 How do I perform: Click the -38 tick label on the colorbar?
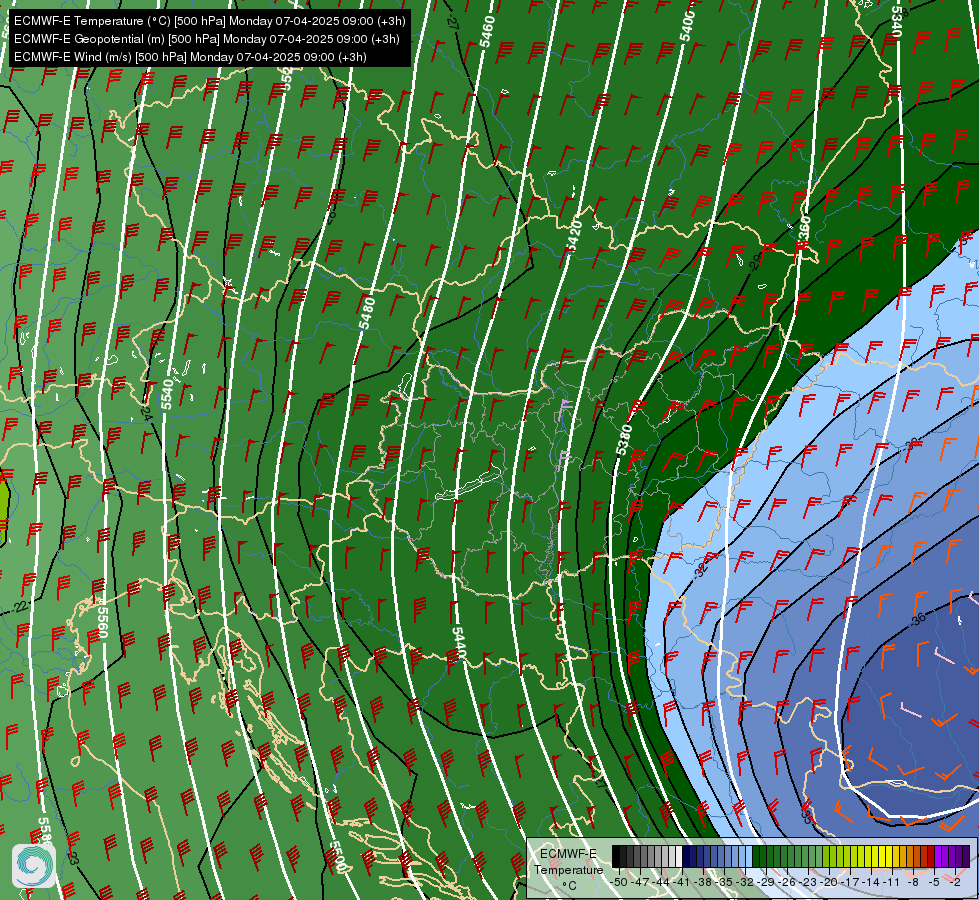click(703, 882)
